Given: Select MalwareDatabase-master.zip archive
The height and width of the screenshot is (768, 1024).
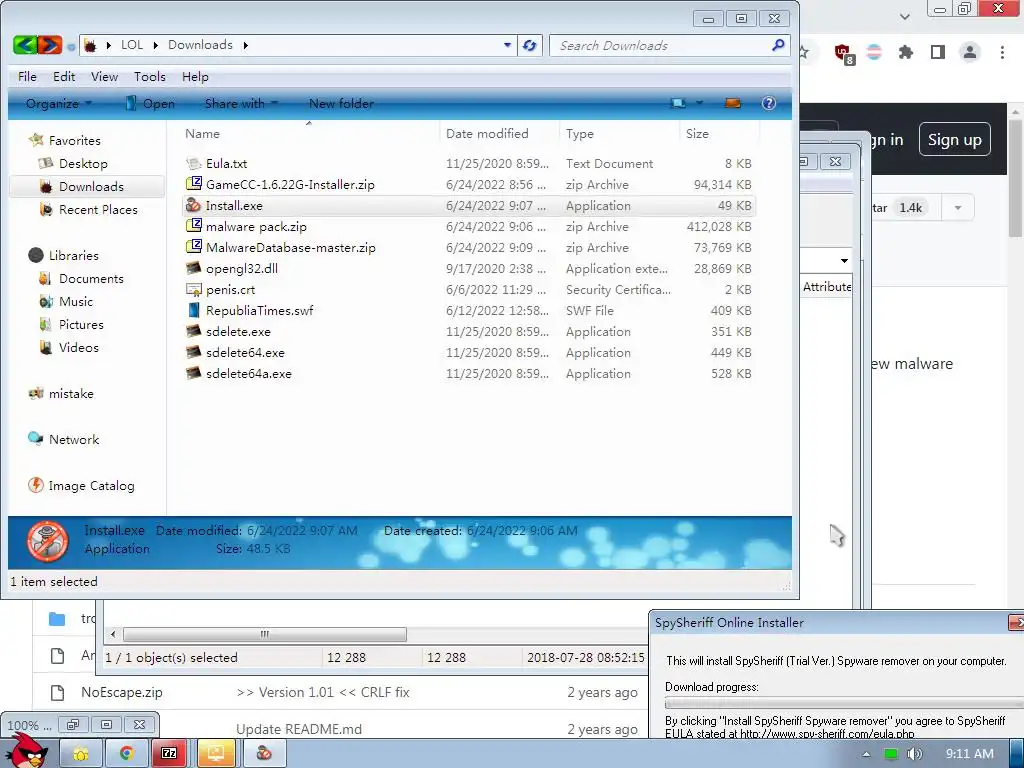Looking at the screenshot, I should coord(291,248).
